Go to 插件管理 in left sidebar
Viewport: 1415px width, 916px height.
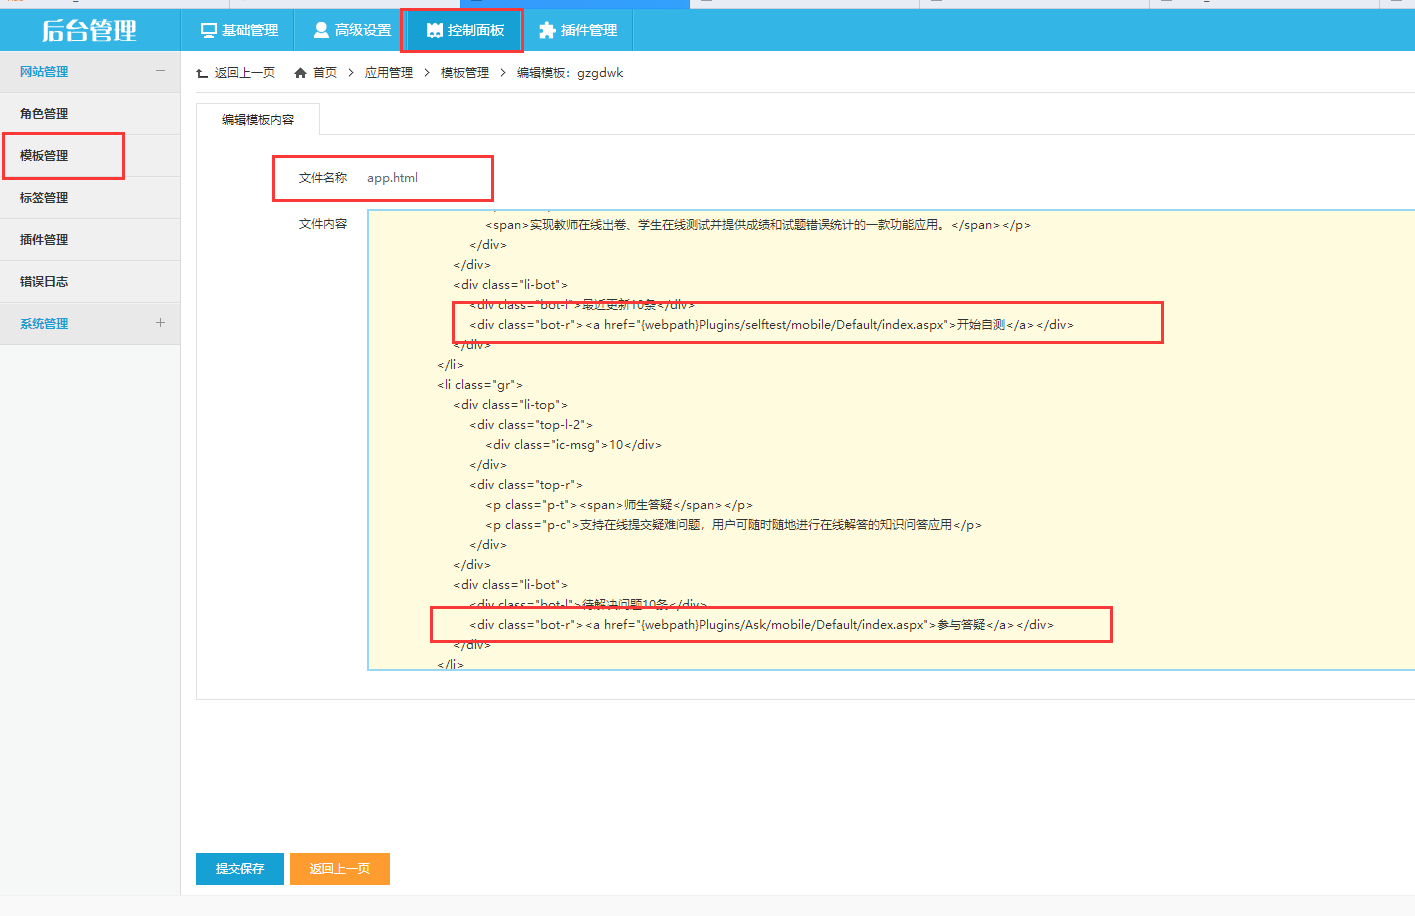(44, 240)
